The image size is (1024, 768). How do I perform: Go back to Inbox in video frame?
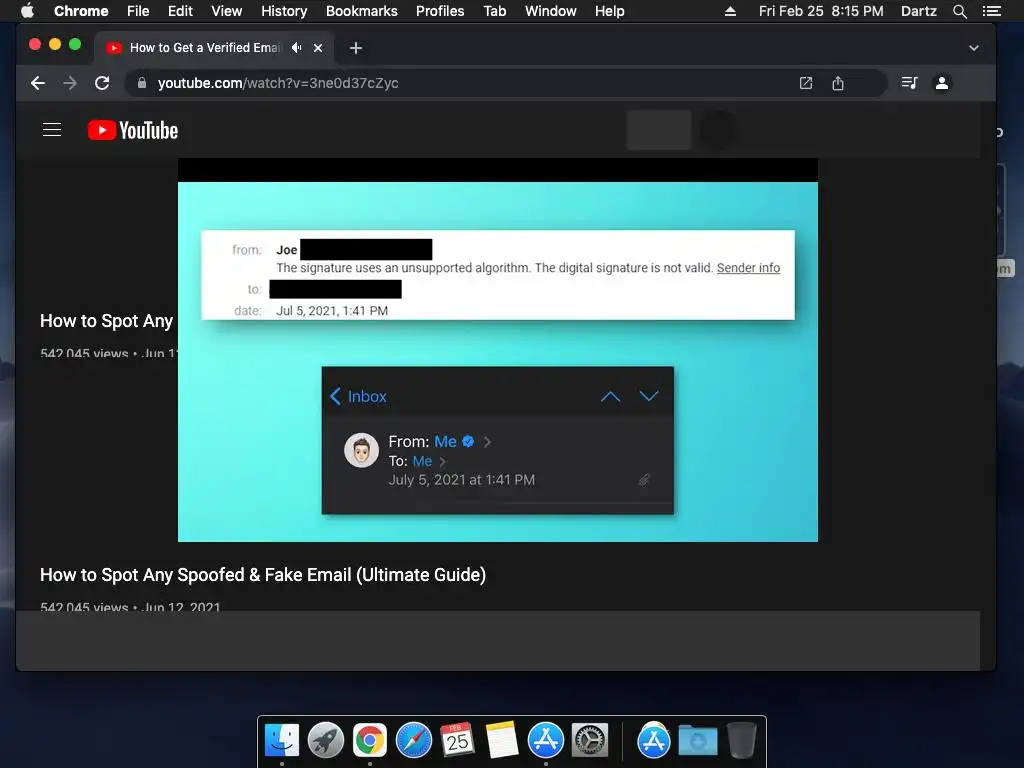pyautogui.click(x=359, y=396)
